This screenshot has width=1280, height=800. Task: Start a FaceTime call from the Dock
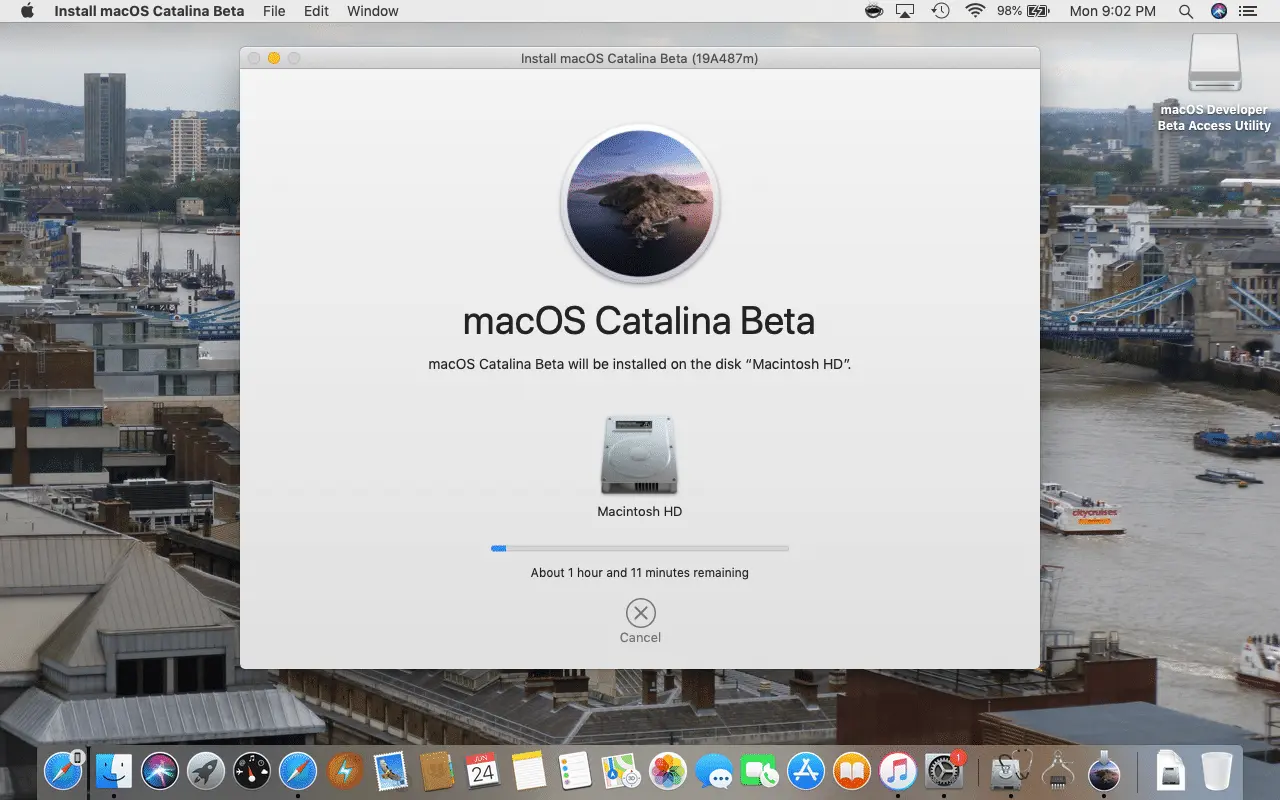pyautogui.click(x=761, y=770)
